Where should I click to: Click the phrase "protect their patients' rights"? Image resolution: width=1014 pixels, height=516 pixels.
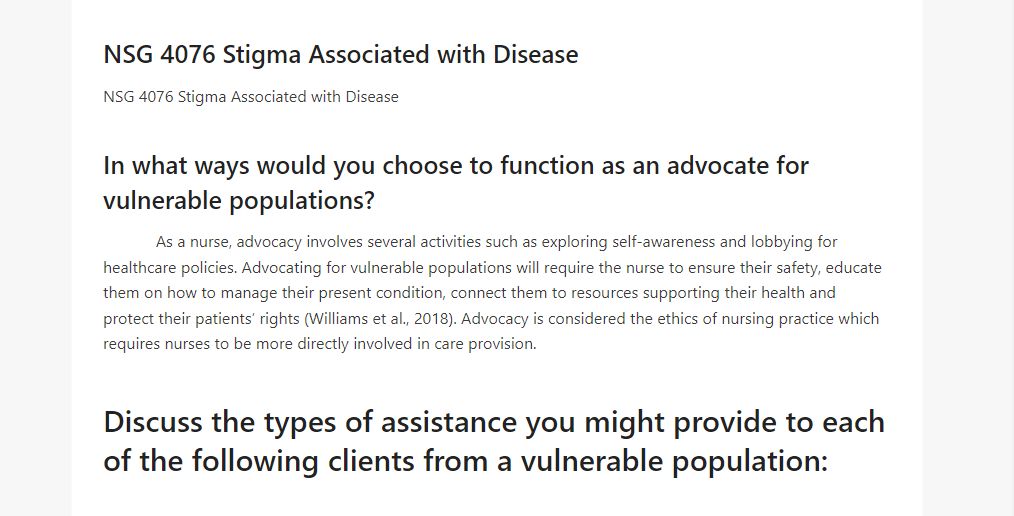201,319
